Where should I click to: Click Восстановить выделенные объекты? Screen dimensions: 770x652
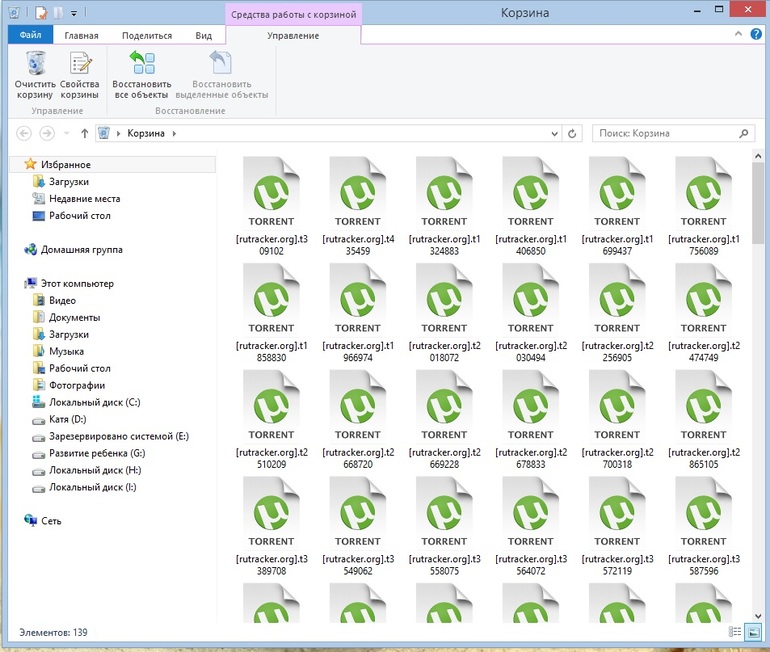(221, 75)
